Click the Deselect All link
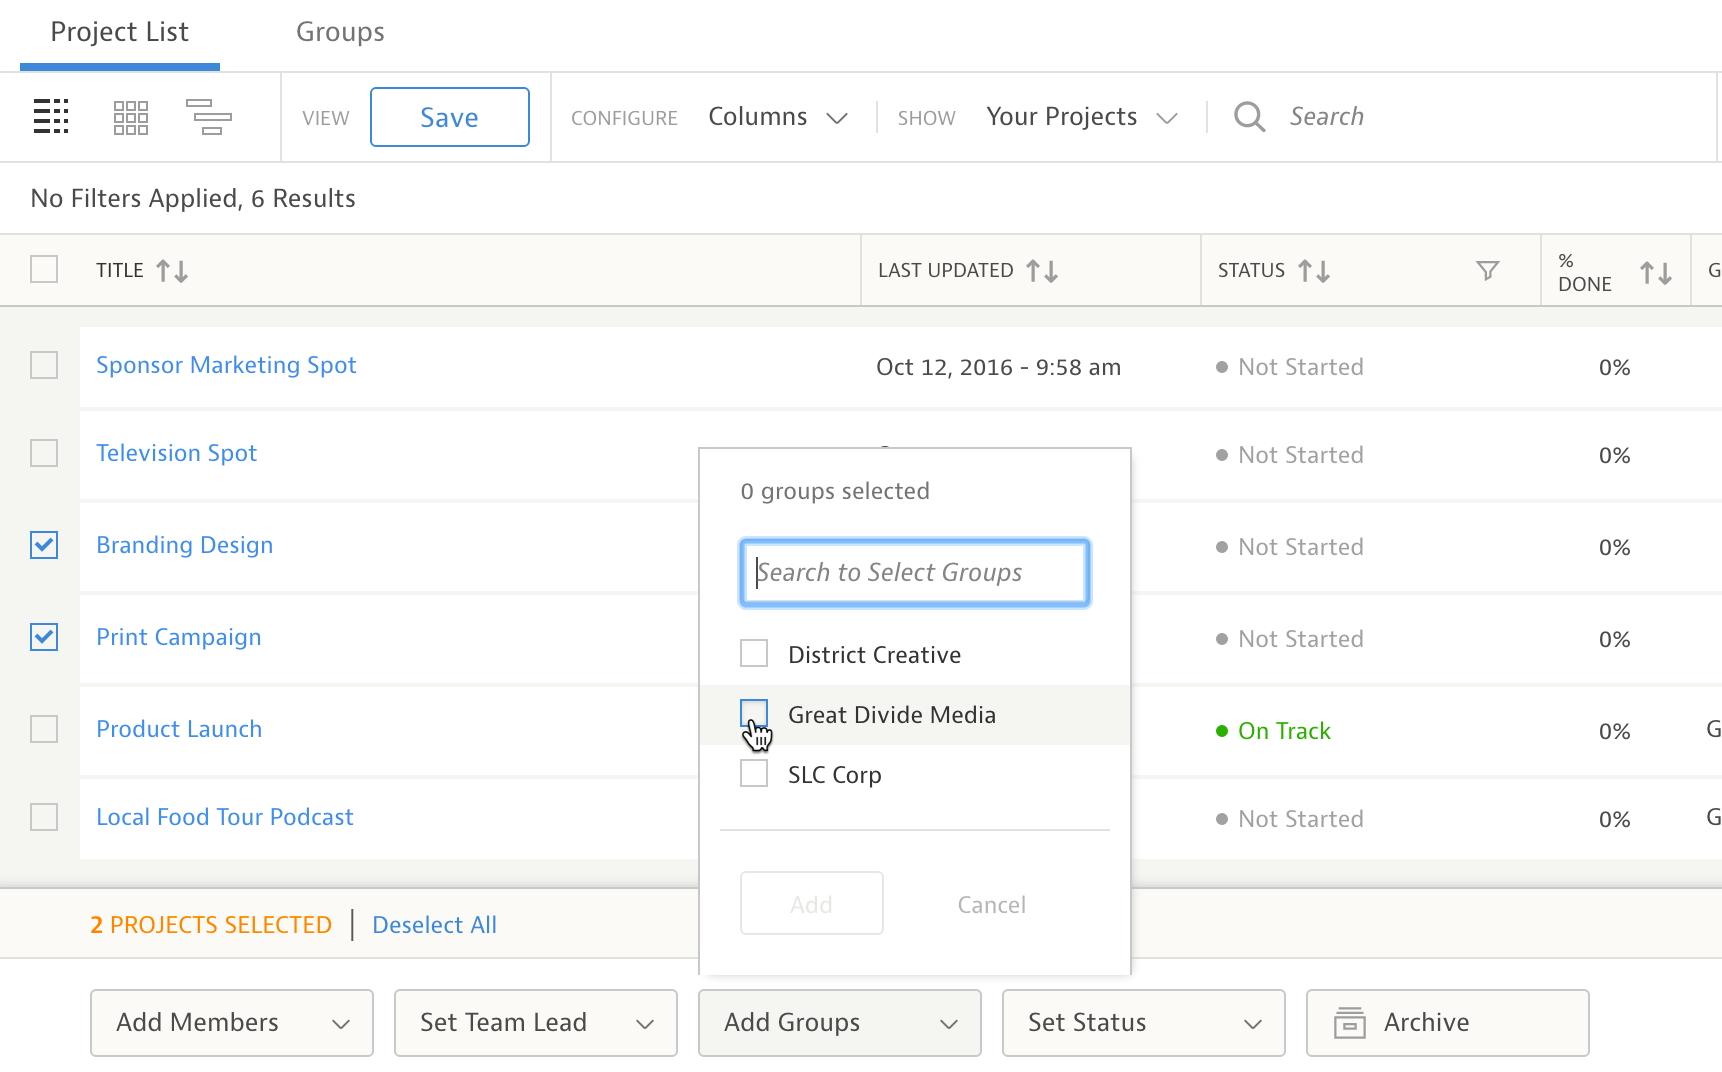 (434, 925)
